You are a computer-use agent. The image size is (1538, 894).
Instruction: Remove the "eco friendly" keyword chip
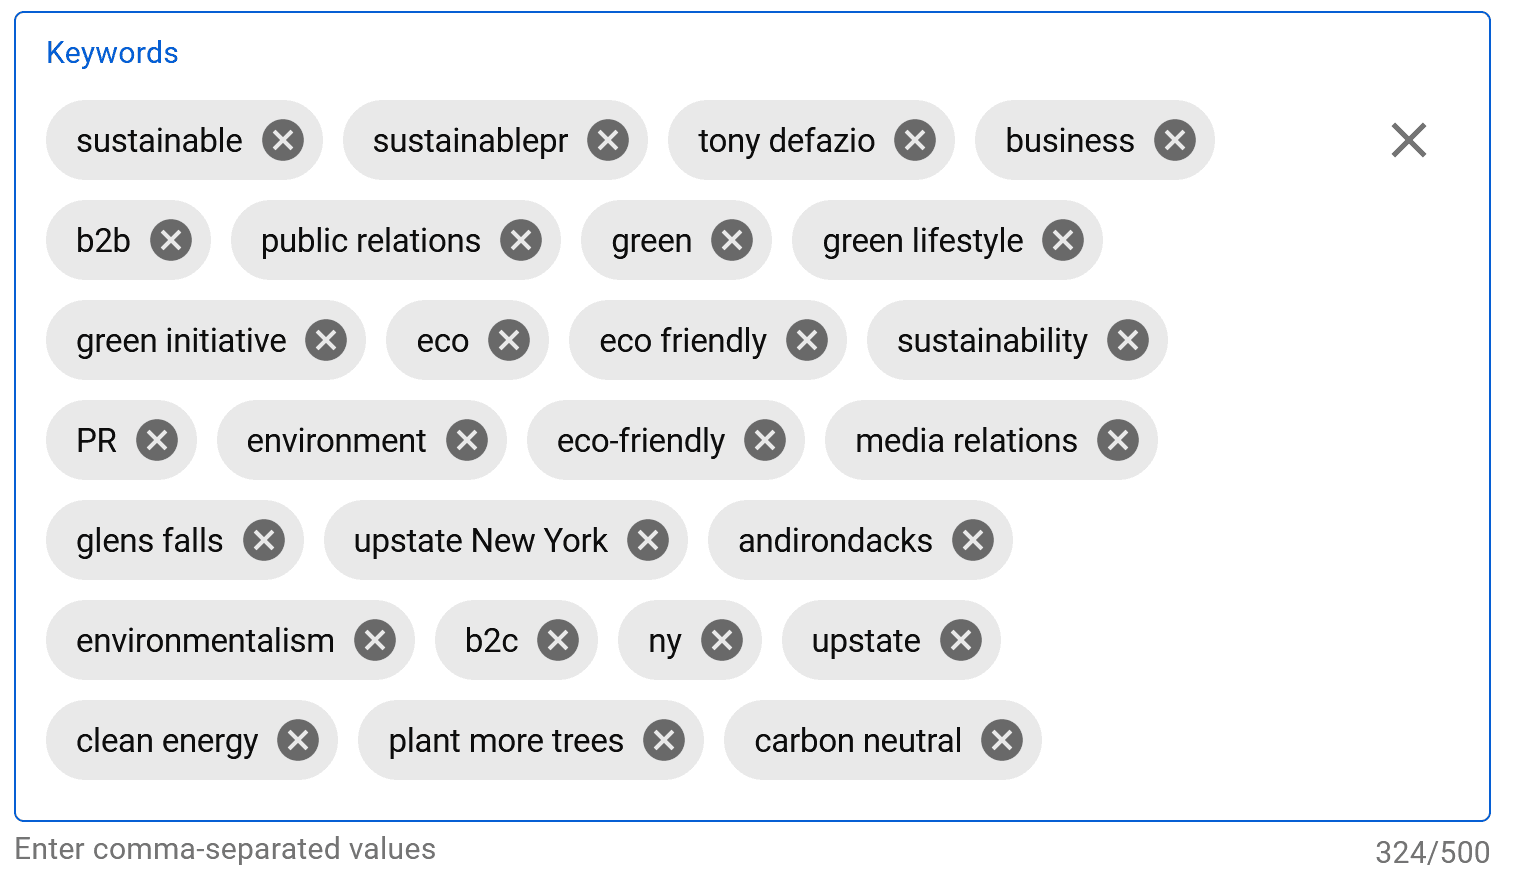pyautogui.click(x=806, y=340)
